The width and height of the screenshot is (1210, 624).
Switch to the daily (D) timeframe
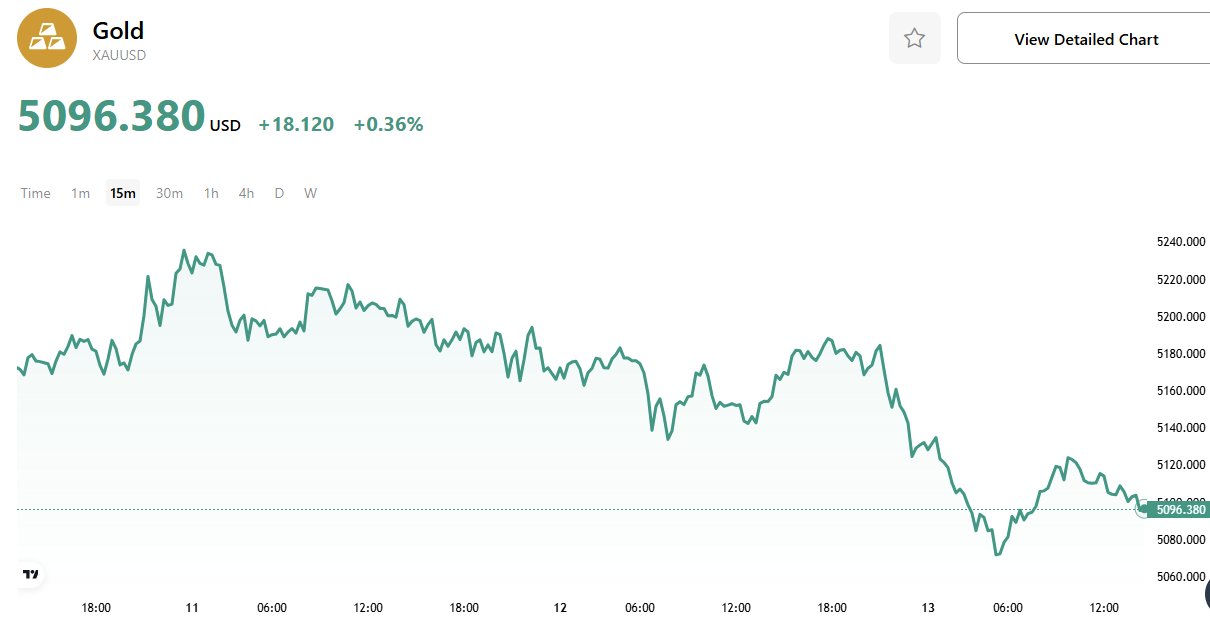[279, 193]
